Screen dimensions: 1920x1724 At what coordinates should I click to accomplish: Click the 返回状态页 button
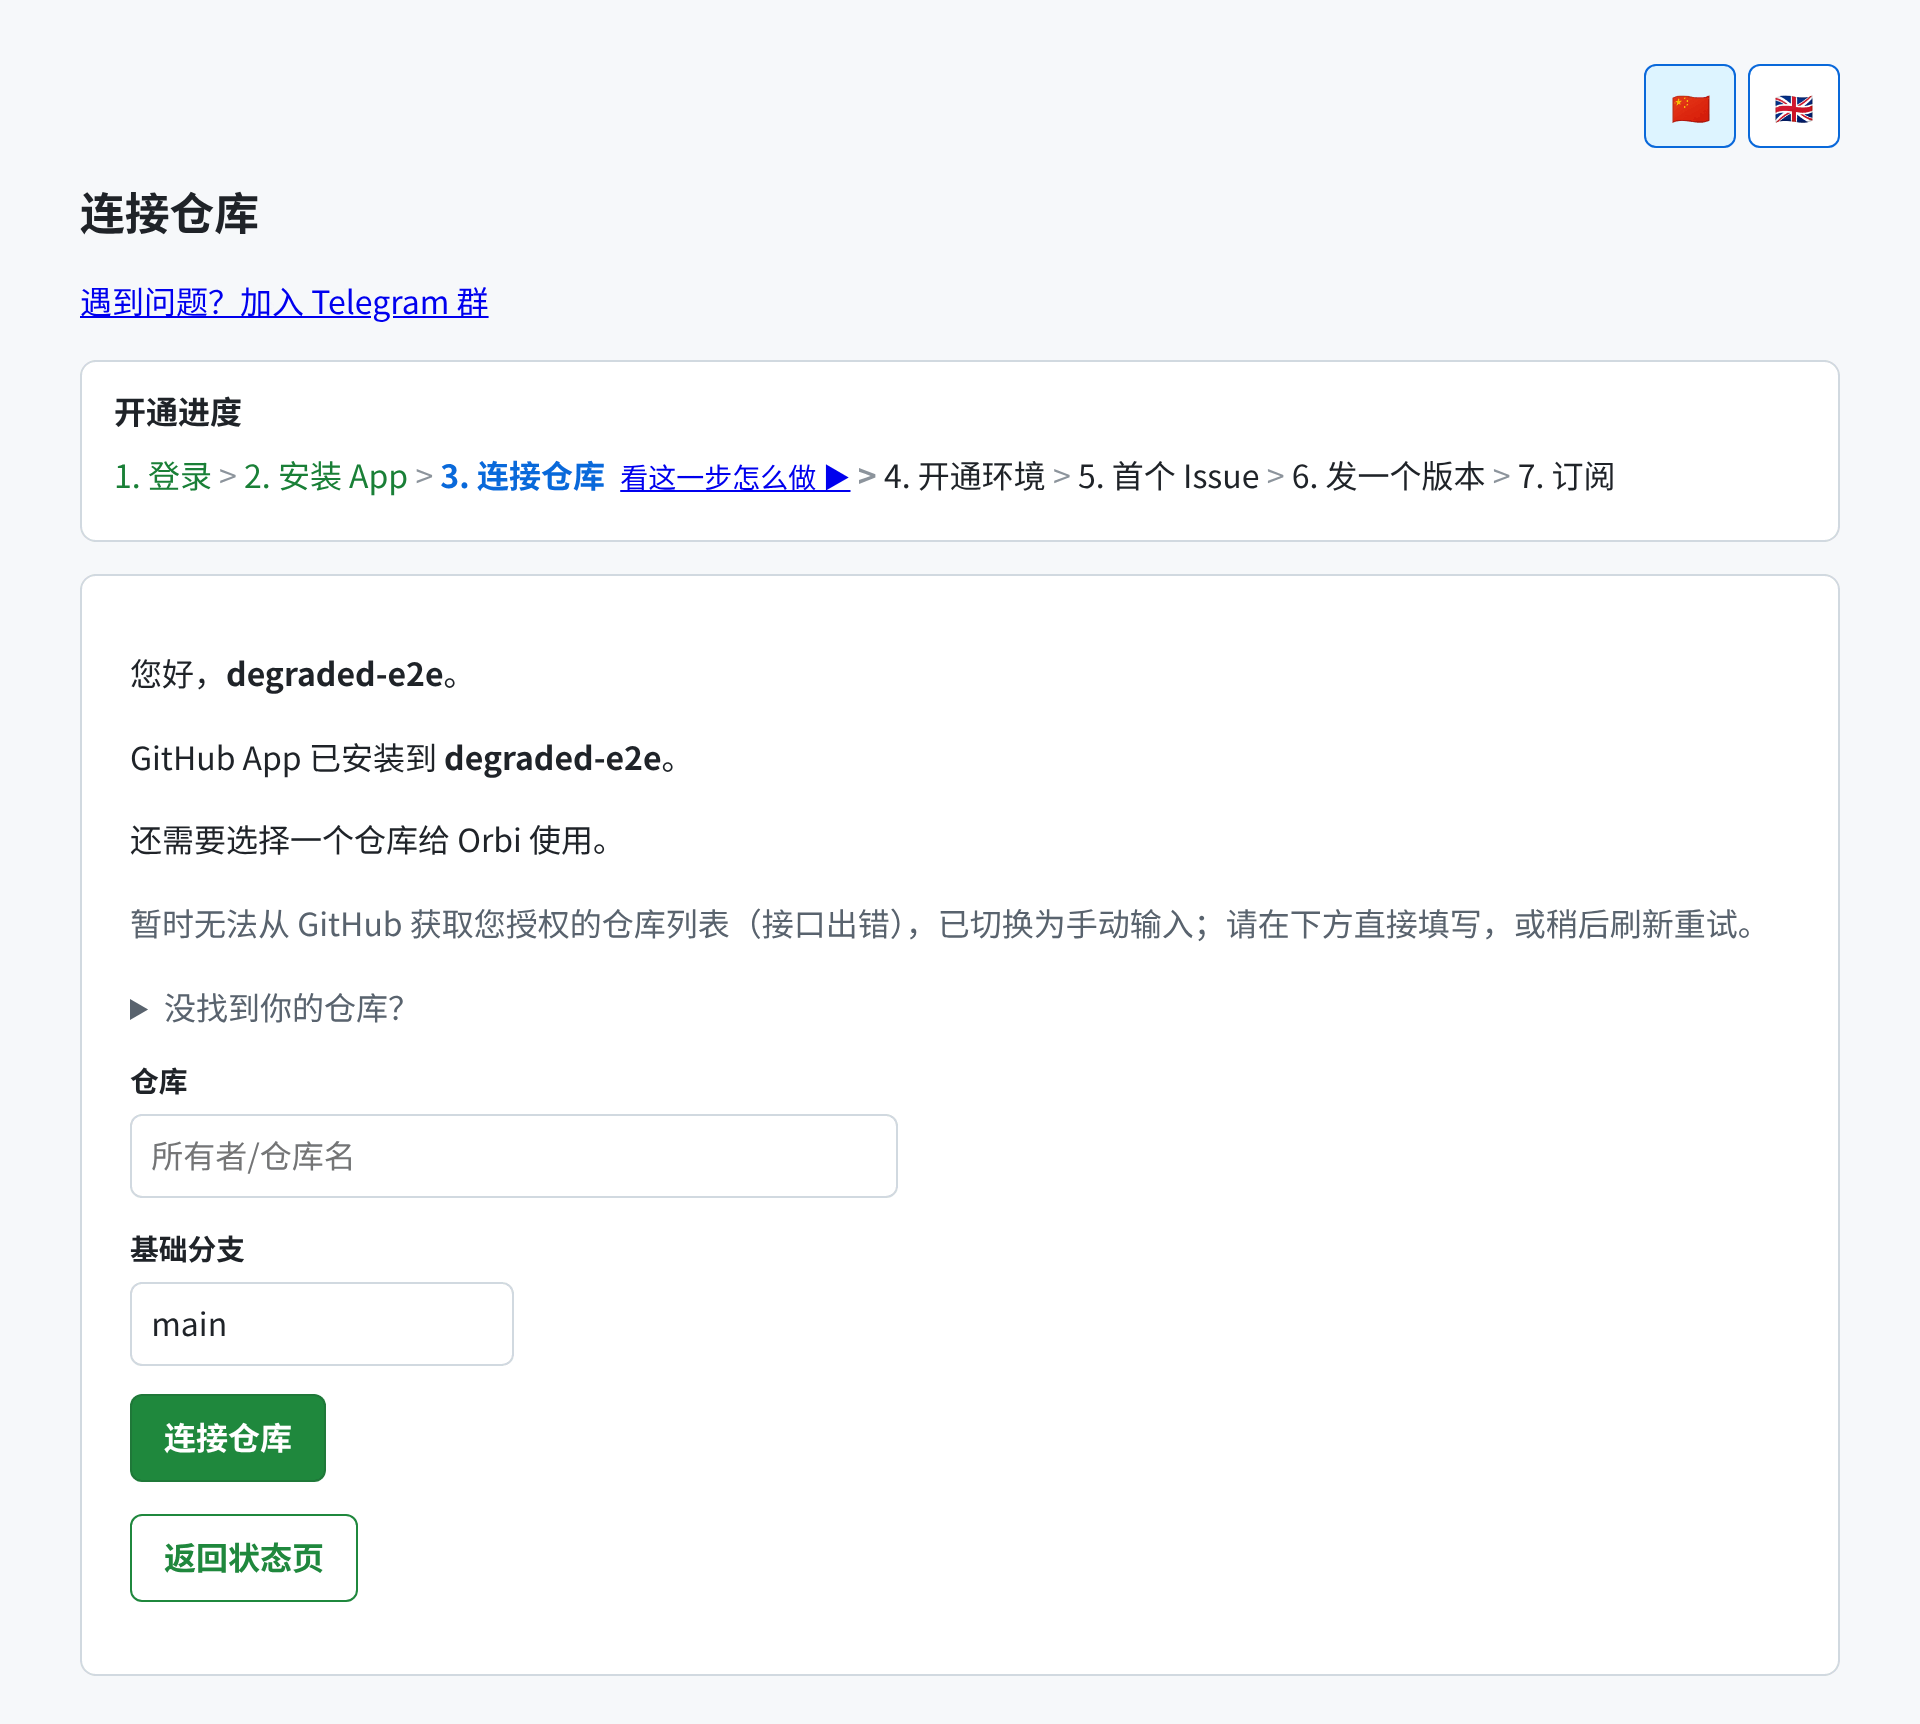pos(244,1558)
